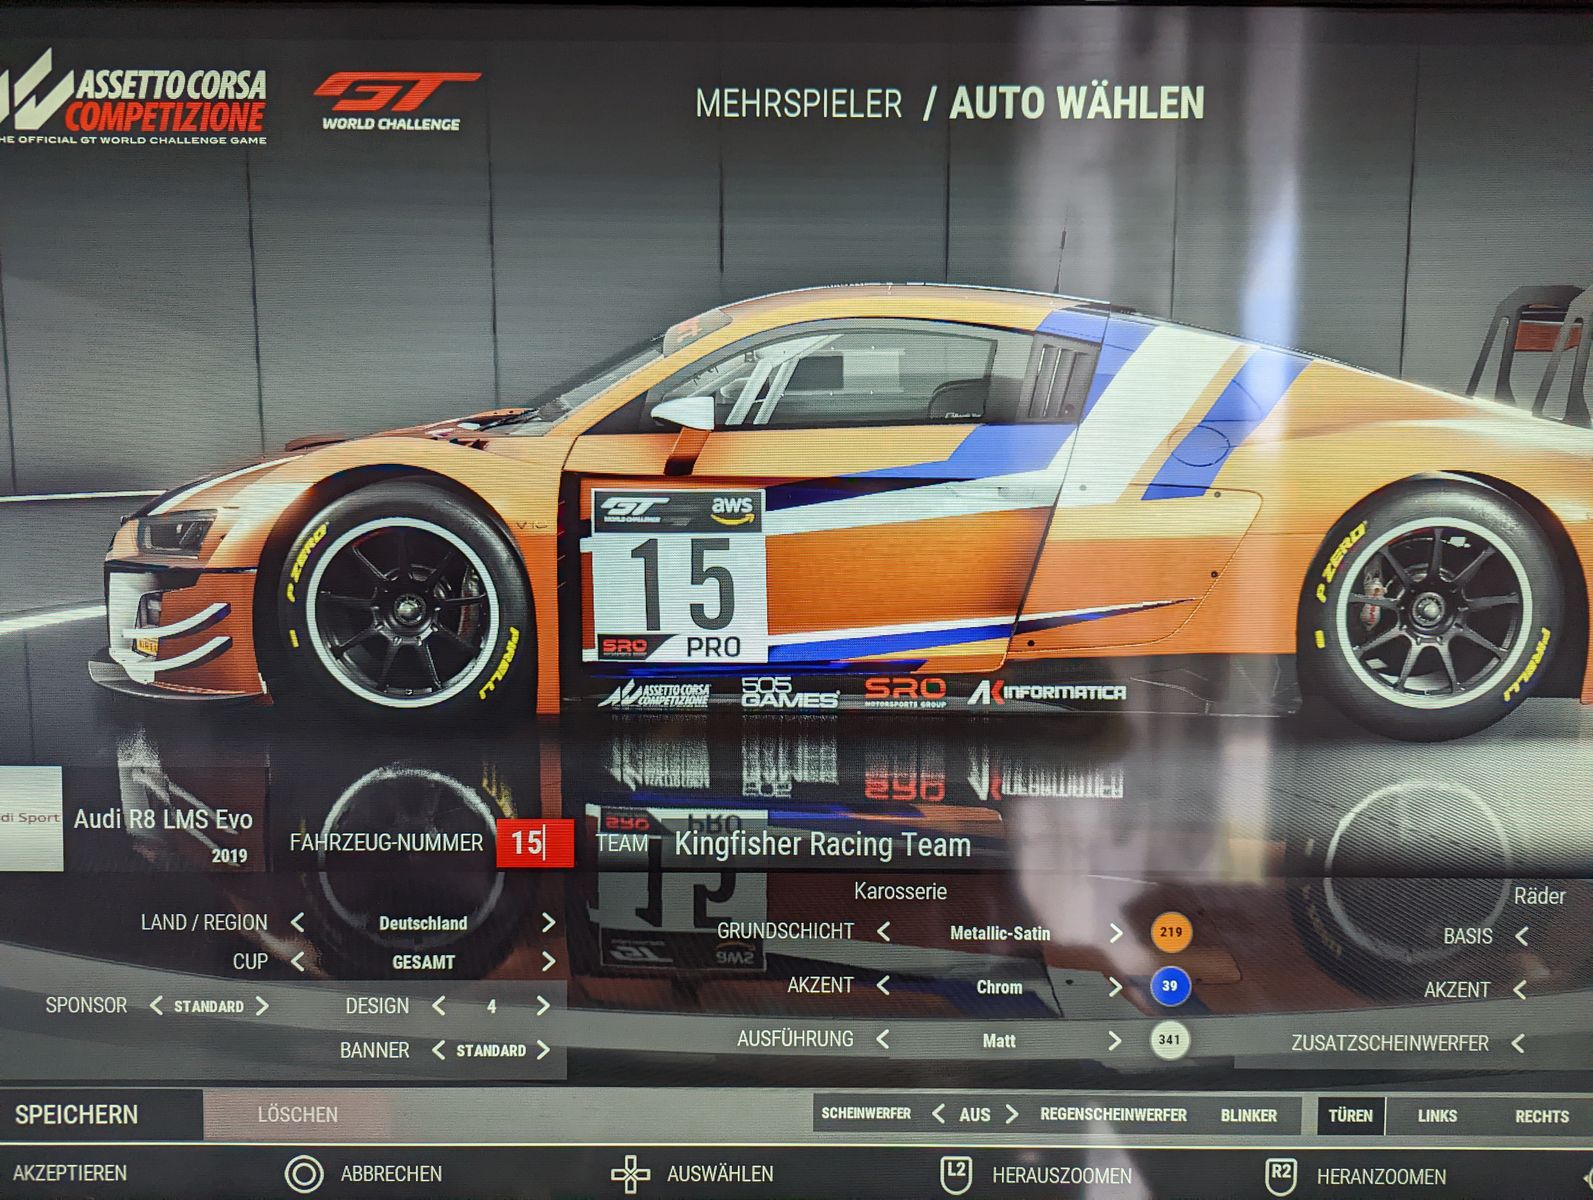Switch to next Grundschicht after Metallic-Satin

click(x=1116, y=933)
